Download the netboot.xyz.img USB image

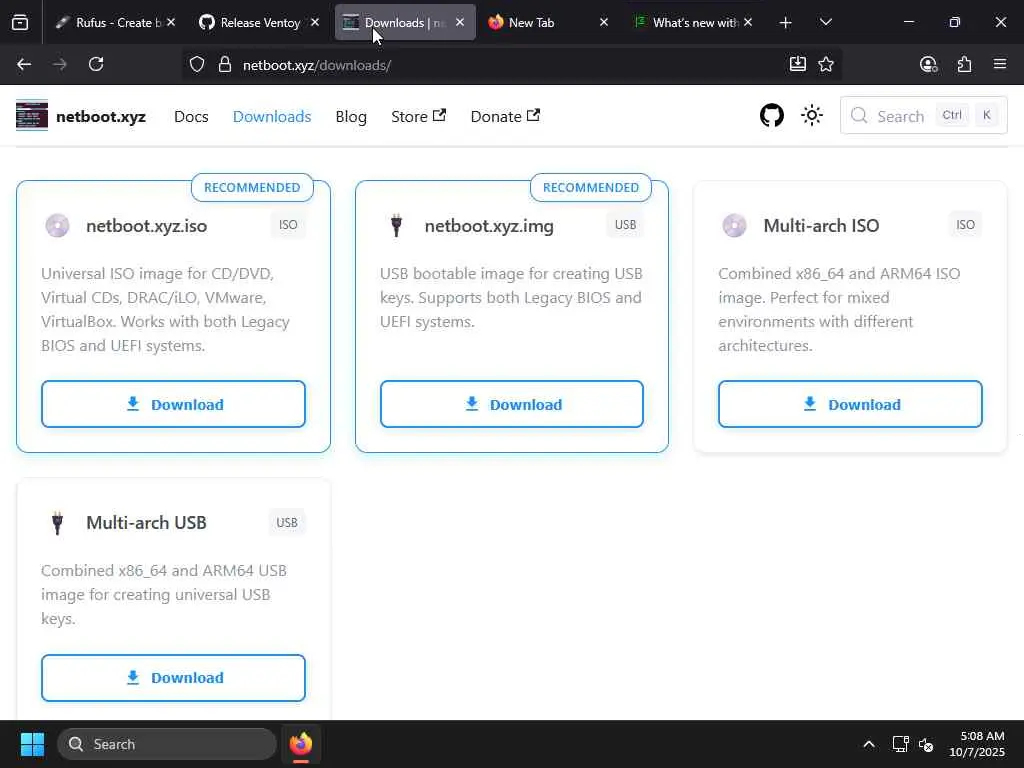coord(511,404)
